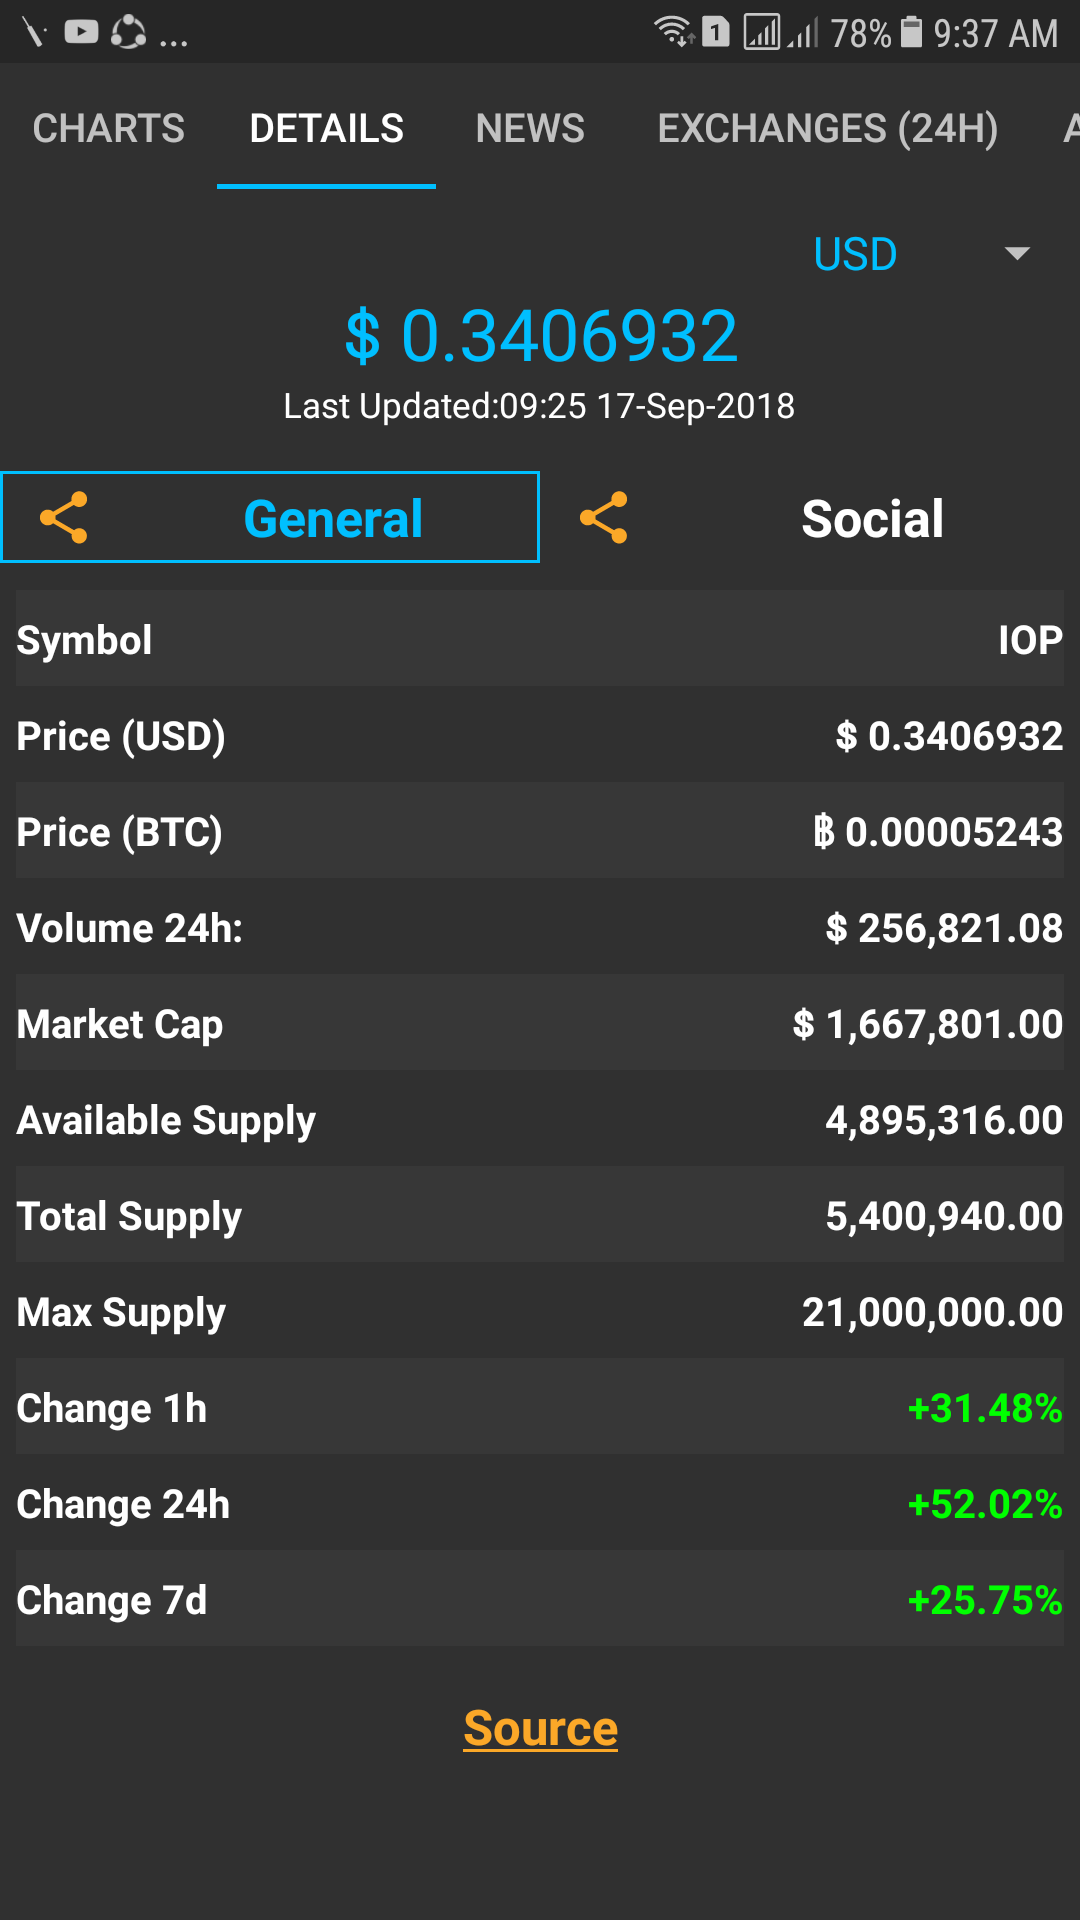Screen dimensions: 1080x1920
Task: Open the Source link
Action: 540,1728
